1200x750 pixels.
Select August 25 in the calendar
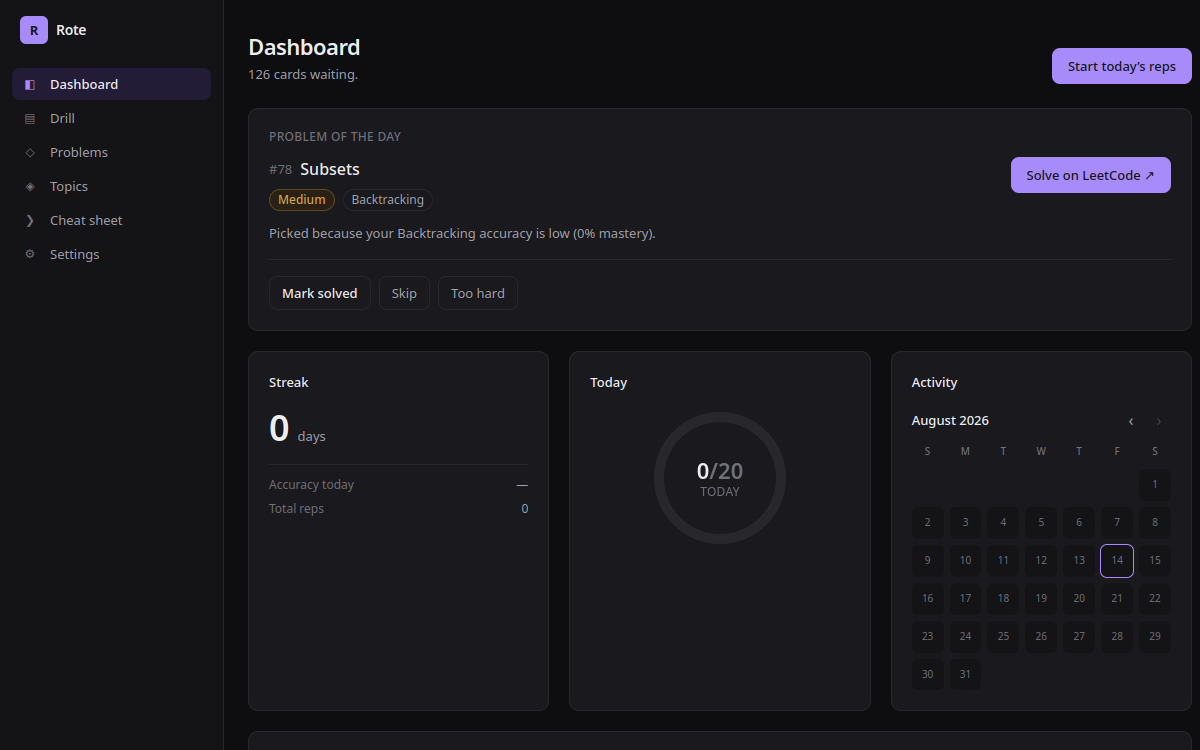pyautogui.click(x=1003, y=636)
